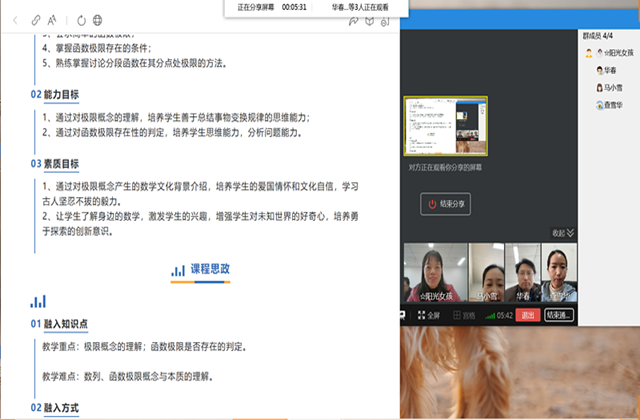Select the 宫格 grid view option

tap(463, 314)
